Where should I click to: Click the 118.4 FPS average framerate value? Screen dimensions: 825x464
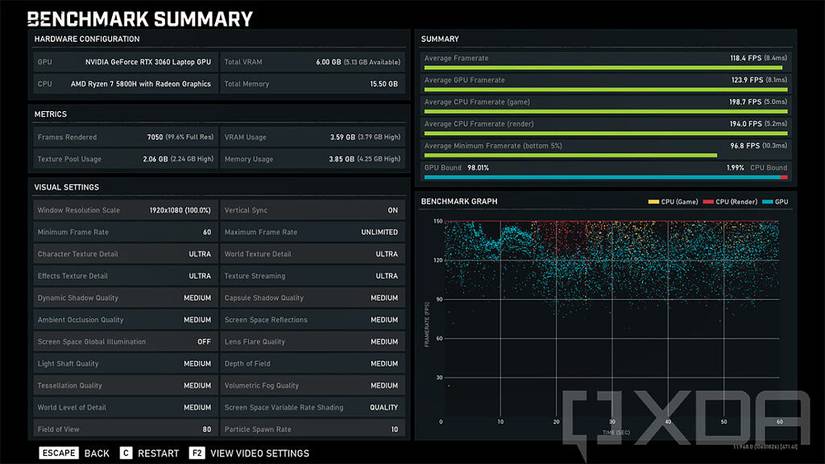point(746,58)
